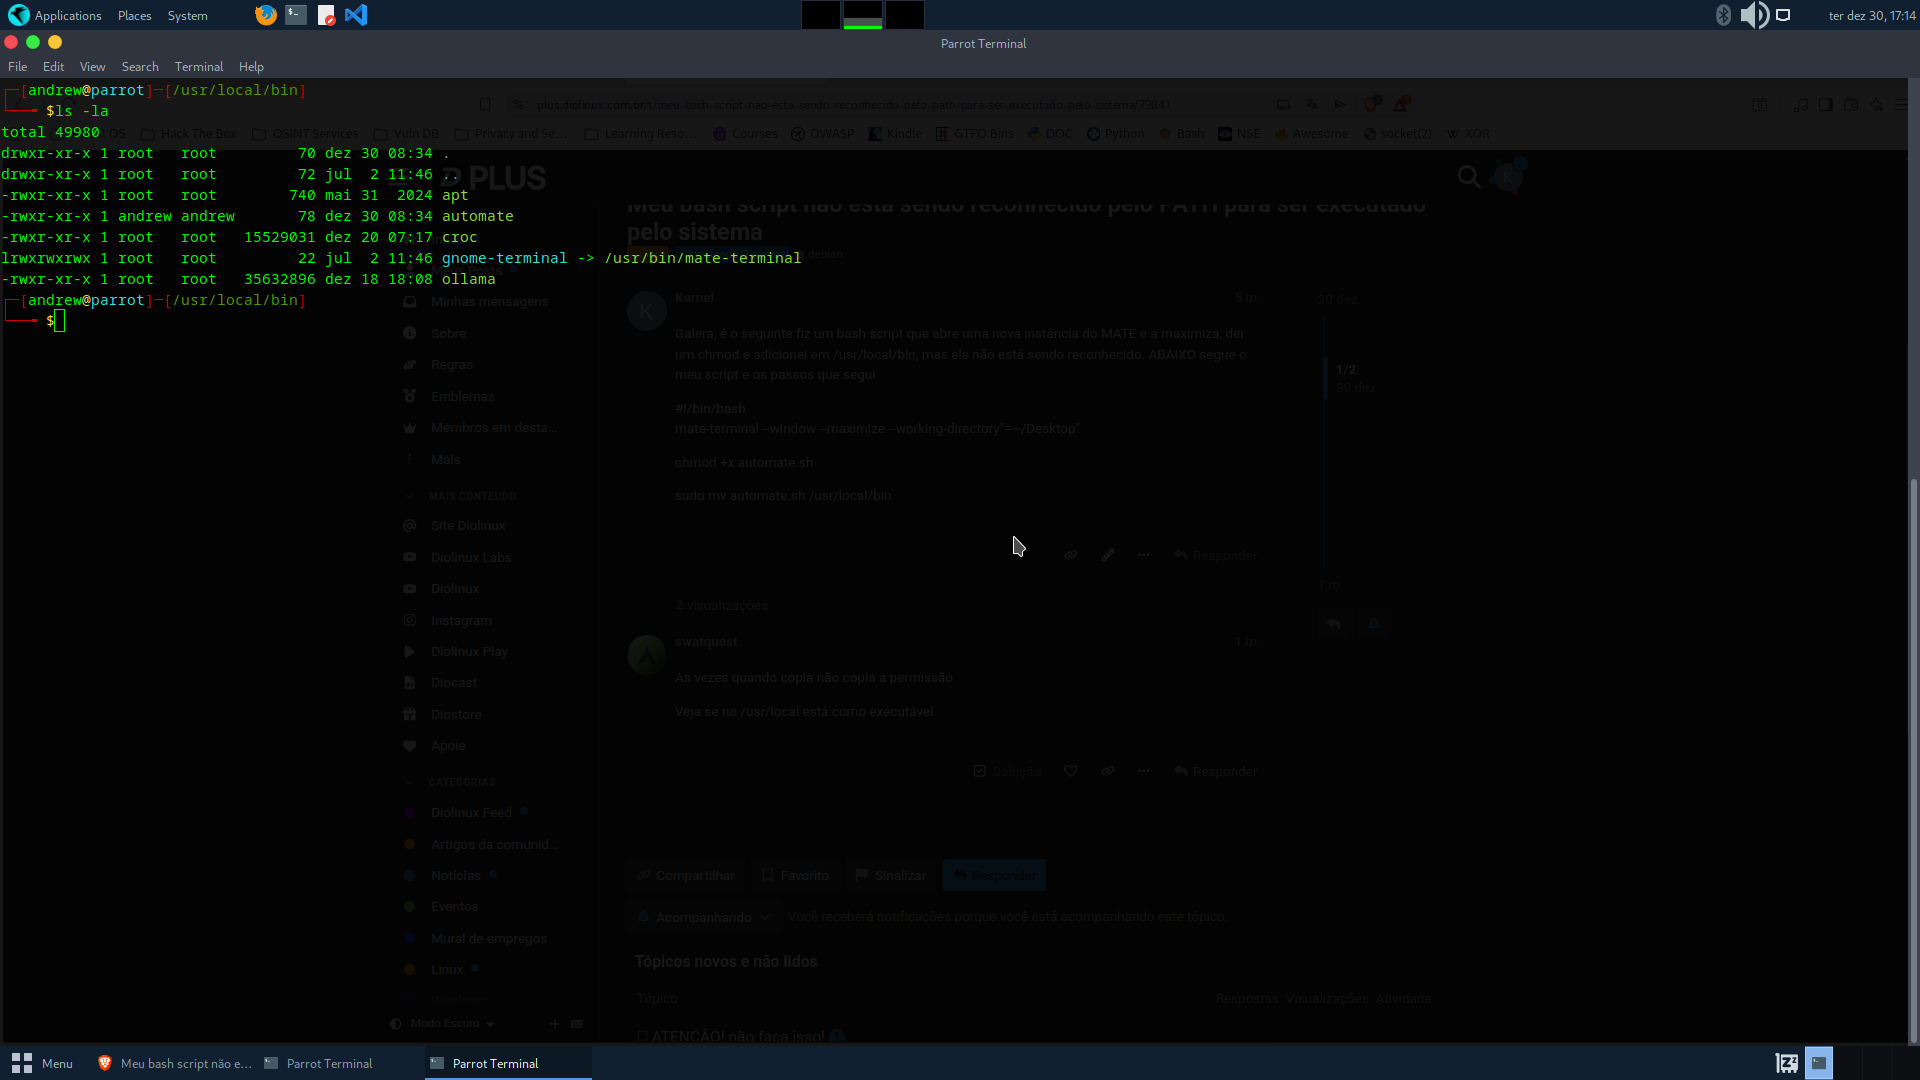The image size is (1920, 1080).
Task: Click the text editor launcher icon
Action: [326, 15]
